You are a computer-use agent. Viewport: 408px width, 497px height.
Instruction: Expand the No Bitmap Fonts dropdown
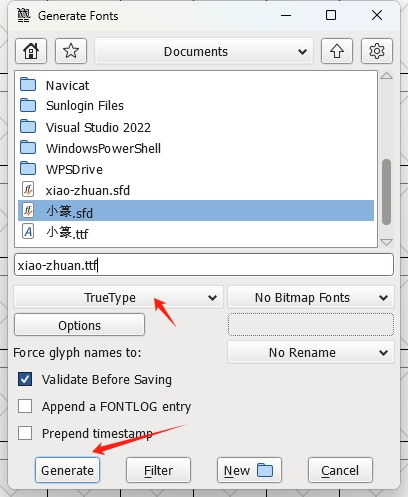click(311, 297)
